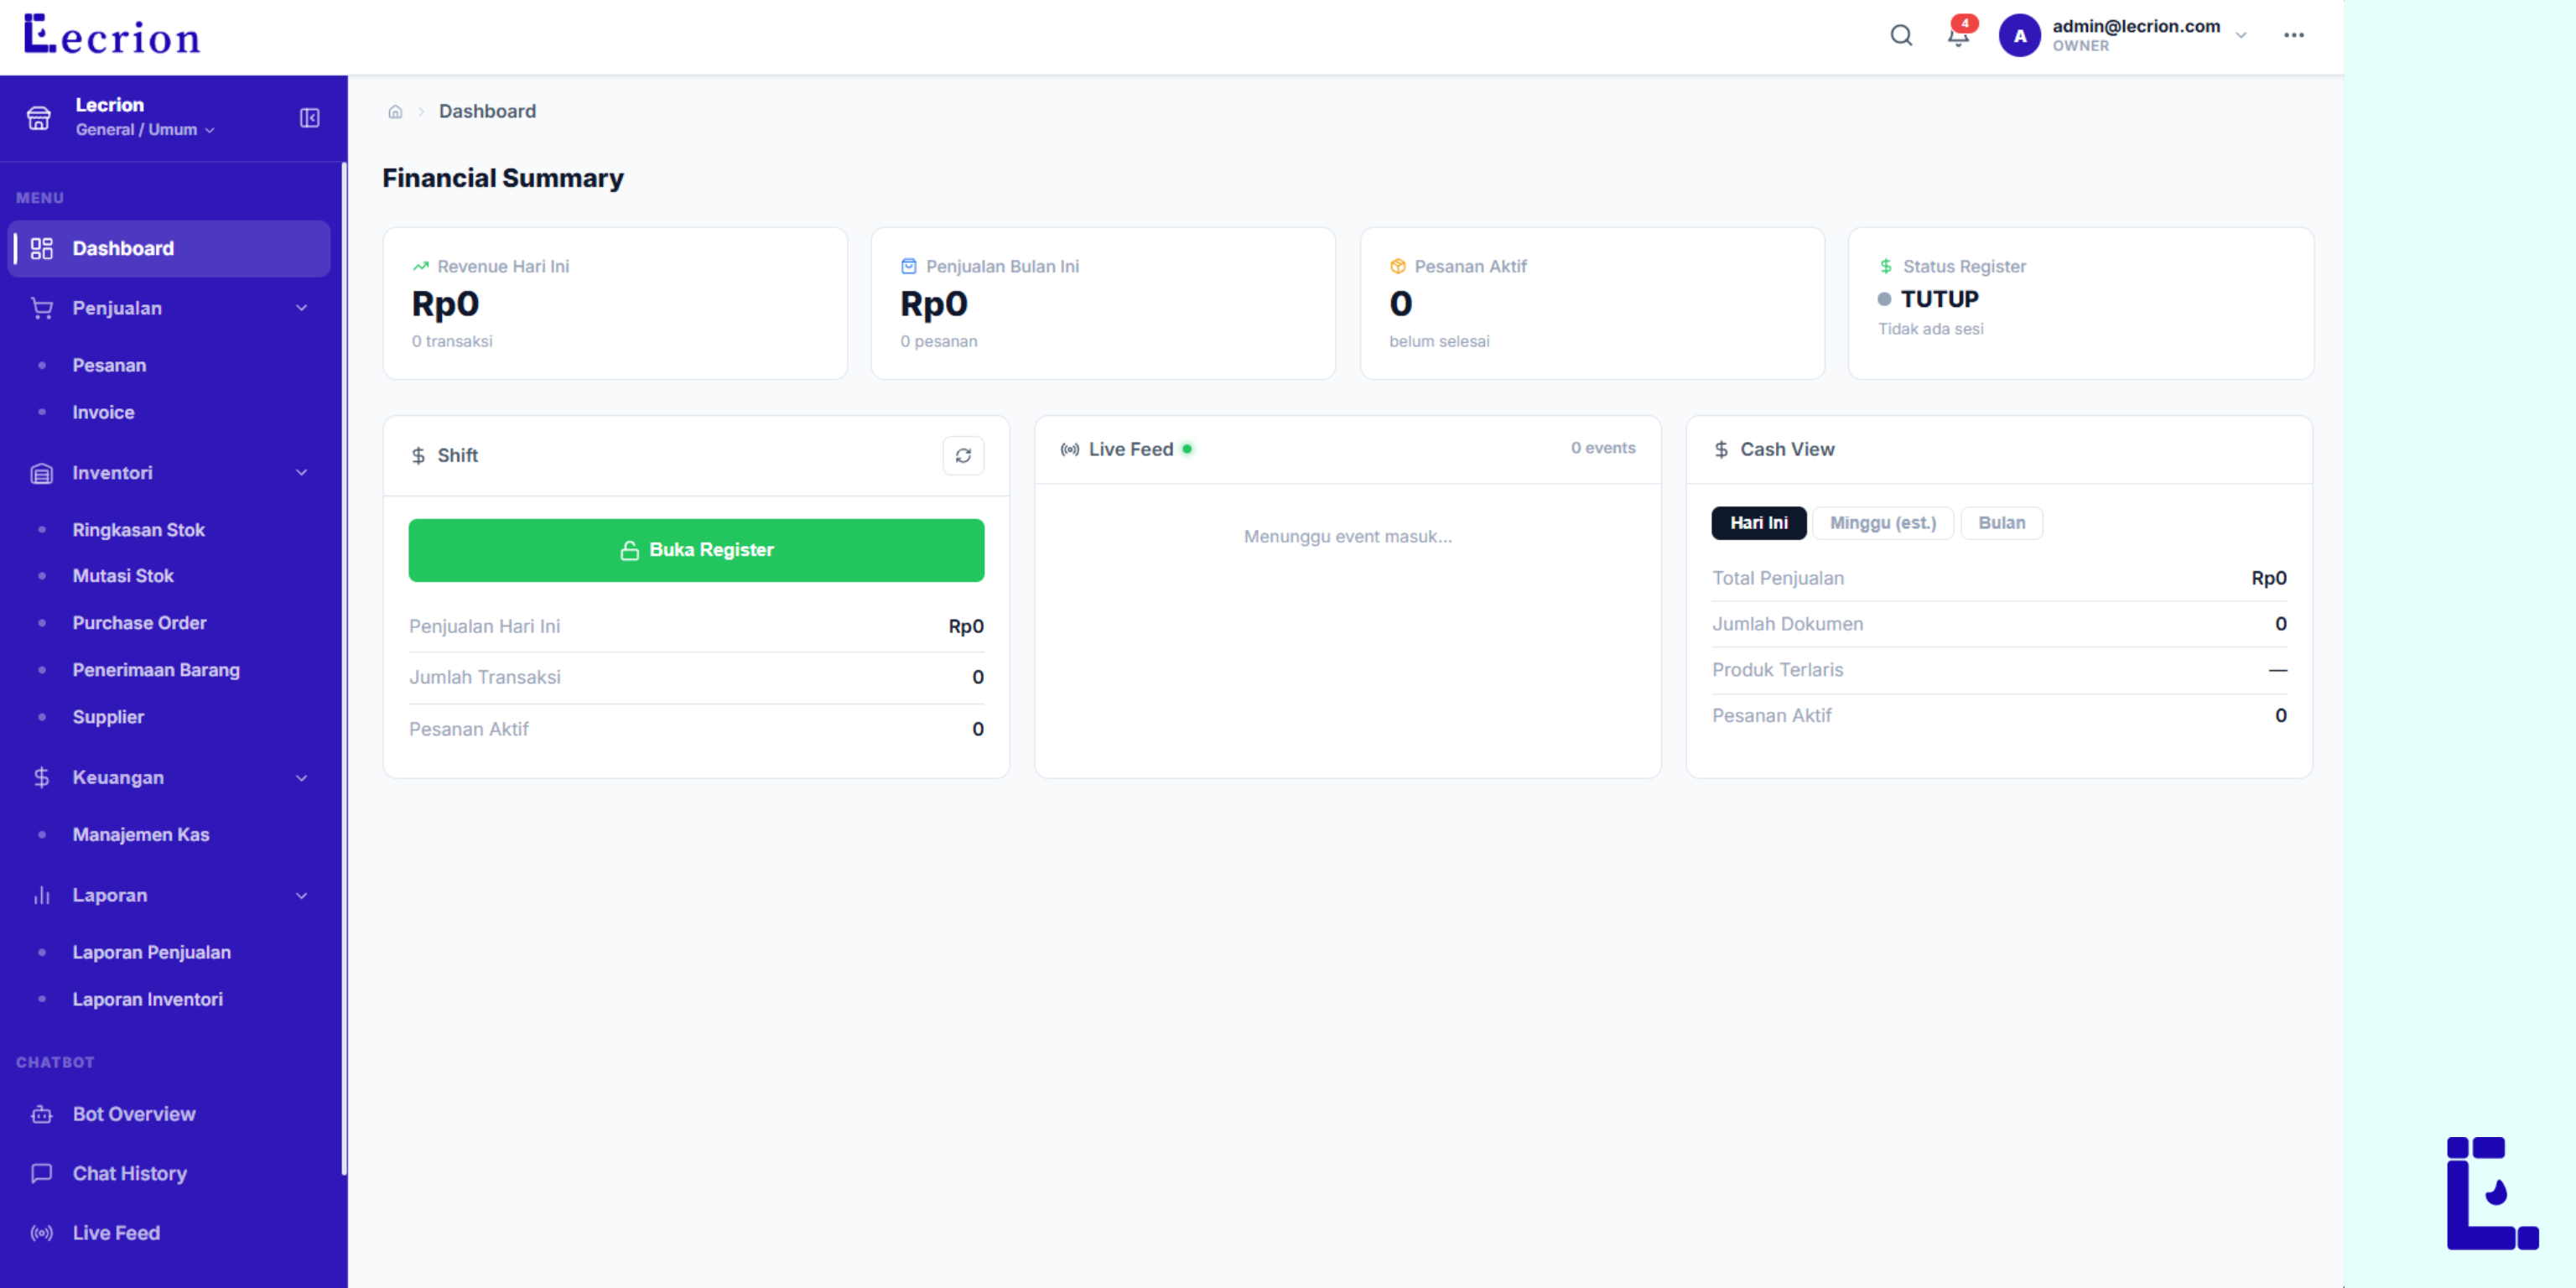Click the admin avatar circle
The image size is (2576, 1288).
tap(2019, 36)
